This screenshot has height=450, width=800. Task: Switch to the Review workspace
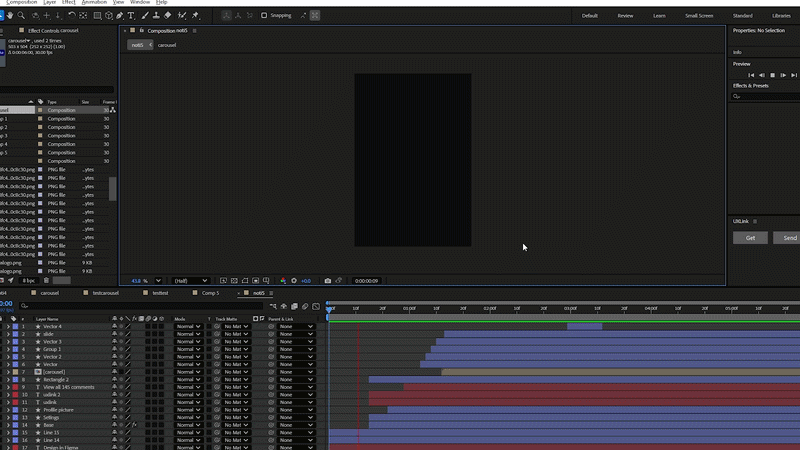point(625,16)
